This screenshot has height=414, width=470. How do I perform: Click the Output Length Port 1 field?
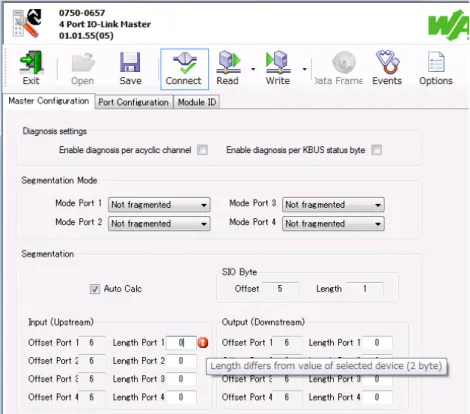377,342
